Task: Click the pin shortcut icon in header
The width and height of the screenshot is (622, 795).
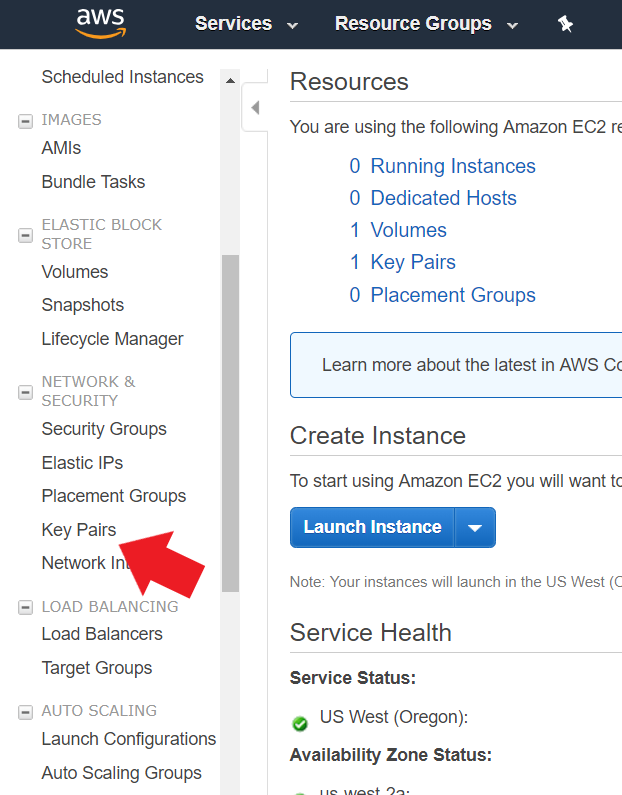Action: point(565,24)
